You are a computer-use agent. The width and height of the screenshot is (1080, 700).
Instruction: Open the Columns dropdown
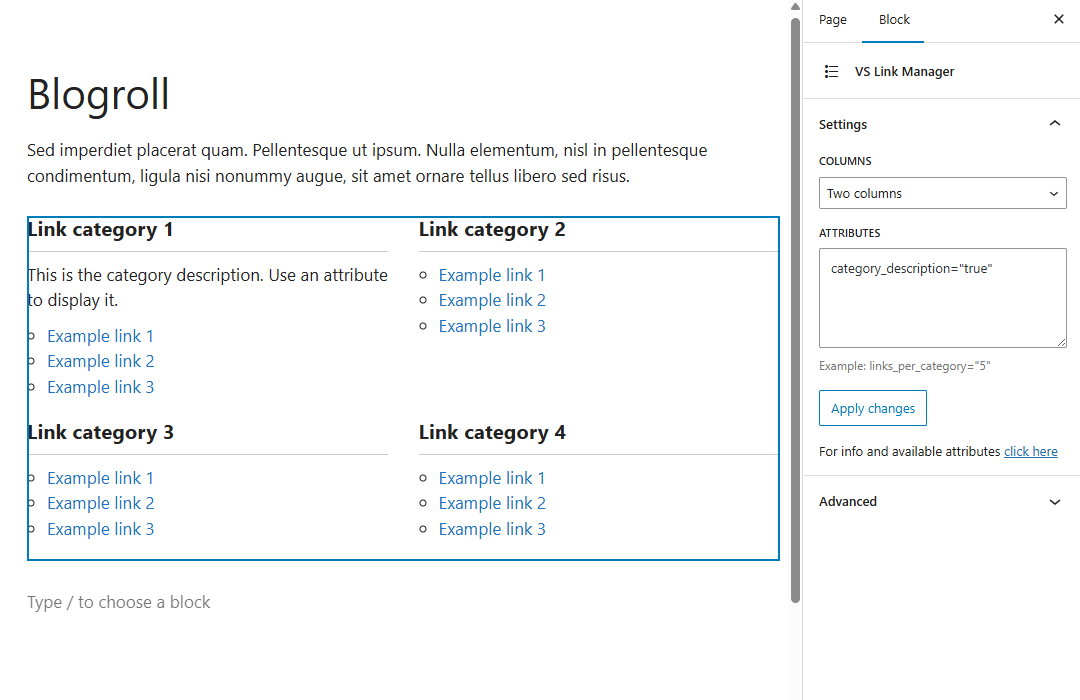point(942,193)
